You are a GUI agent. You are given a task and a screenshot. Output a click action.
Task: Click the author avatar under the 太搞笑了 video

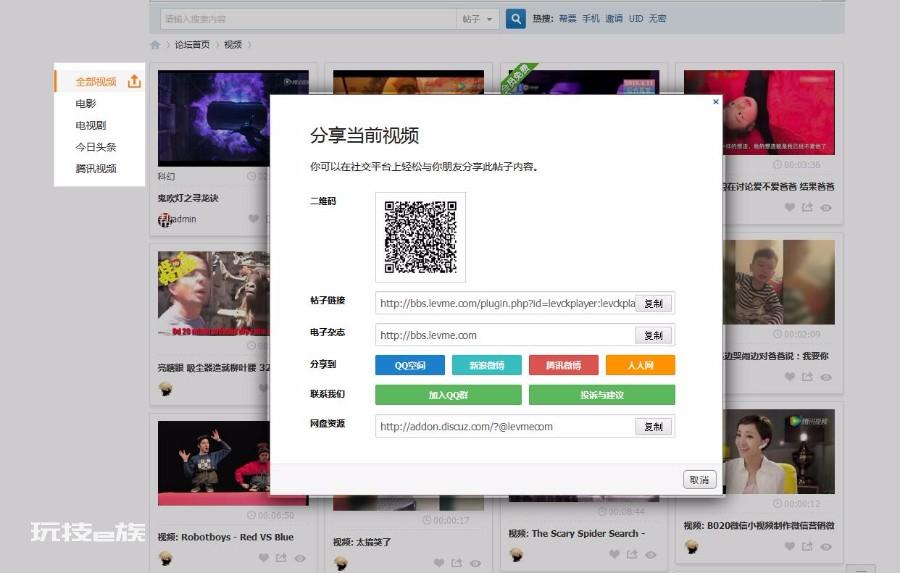coord(341,563)
